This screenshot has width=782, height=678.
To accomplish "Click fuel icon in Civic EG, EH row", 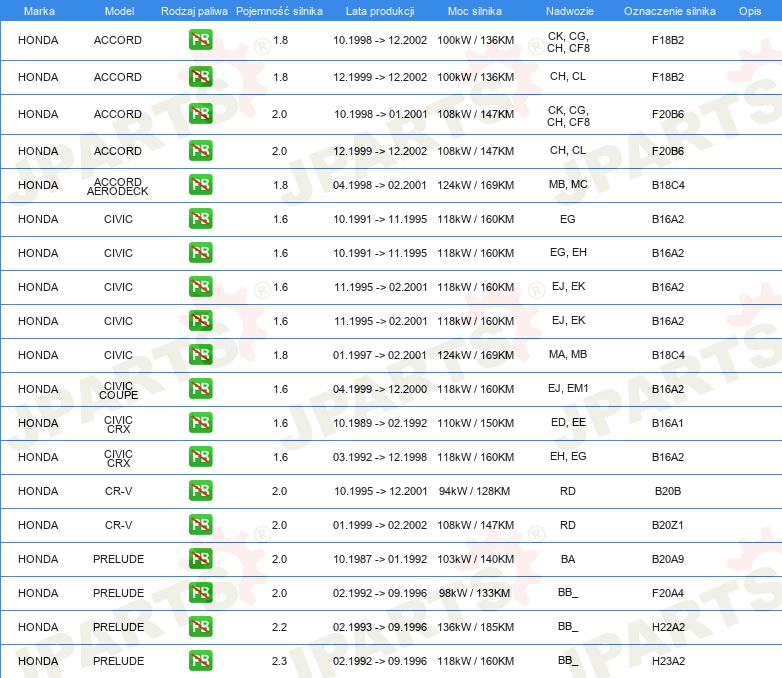I will coord(200,252).
